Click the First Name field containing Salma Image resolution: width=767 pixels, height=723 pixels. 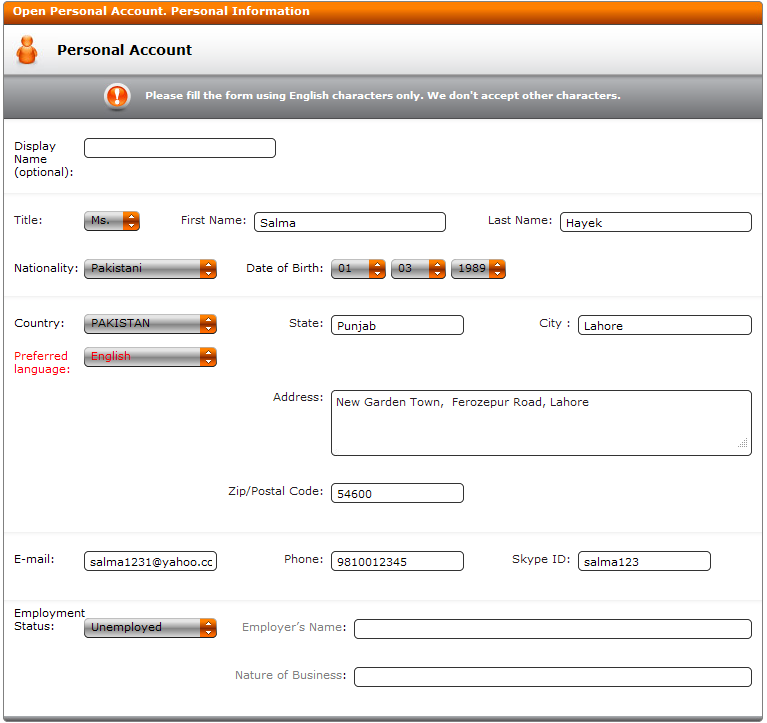pos(350,222)
